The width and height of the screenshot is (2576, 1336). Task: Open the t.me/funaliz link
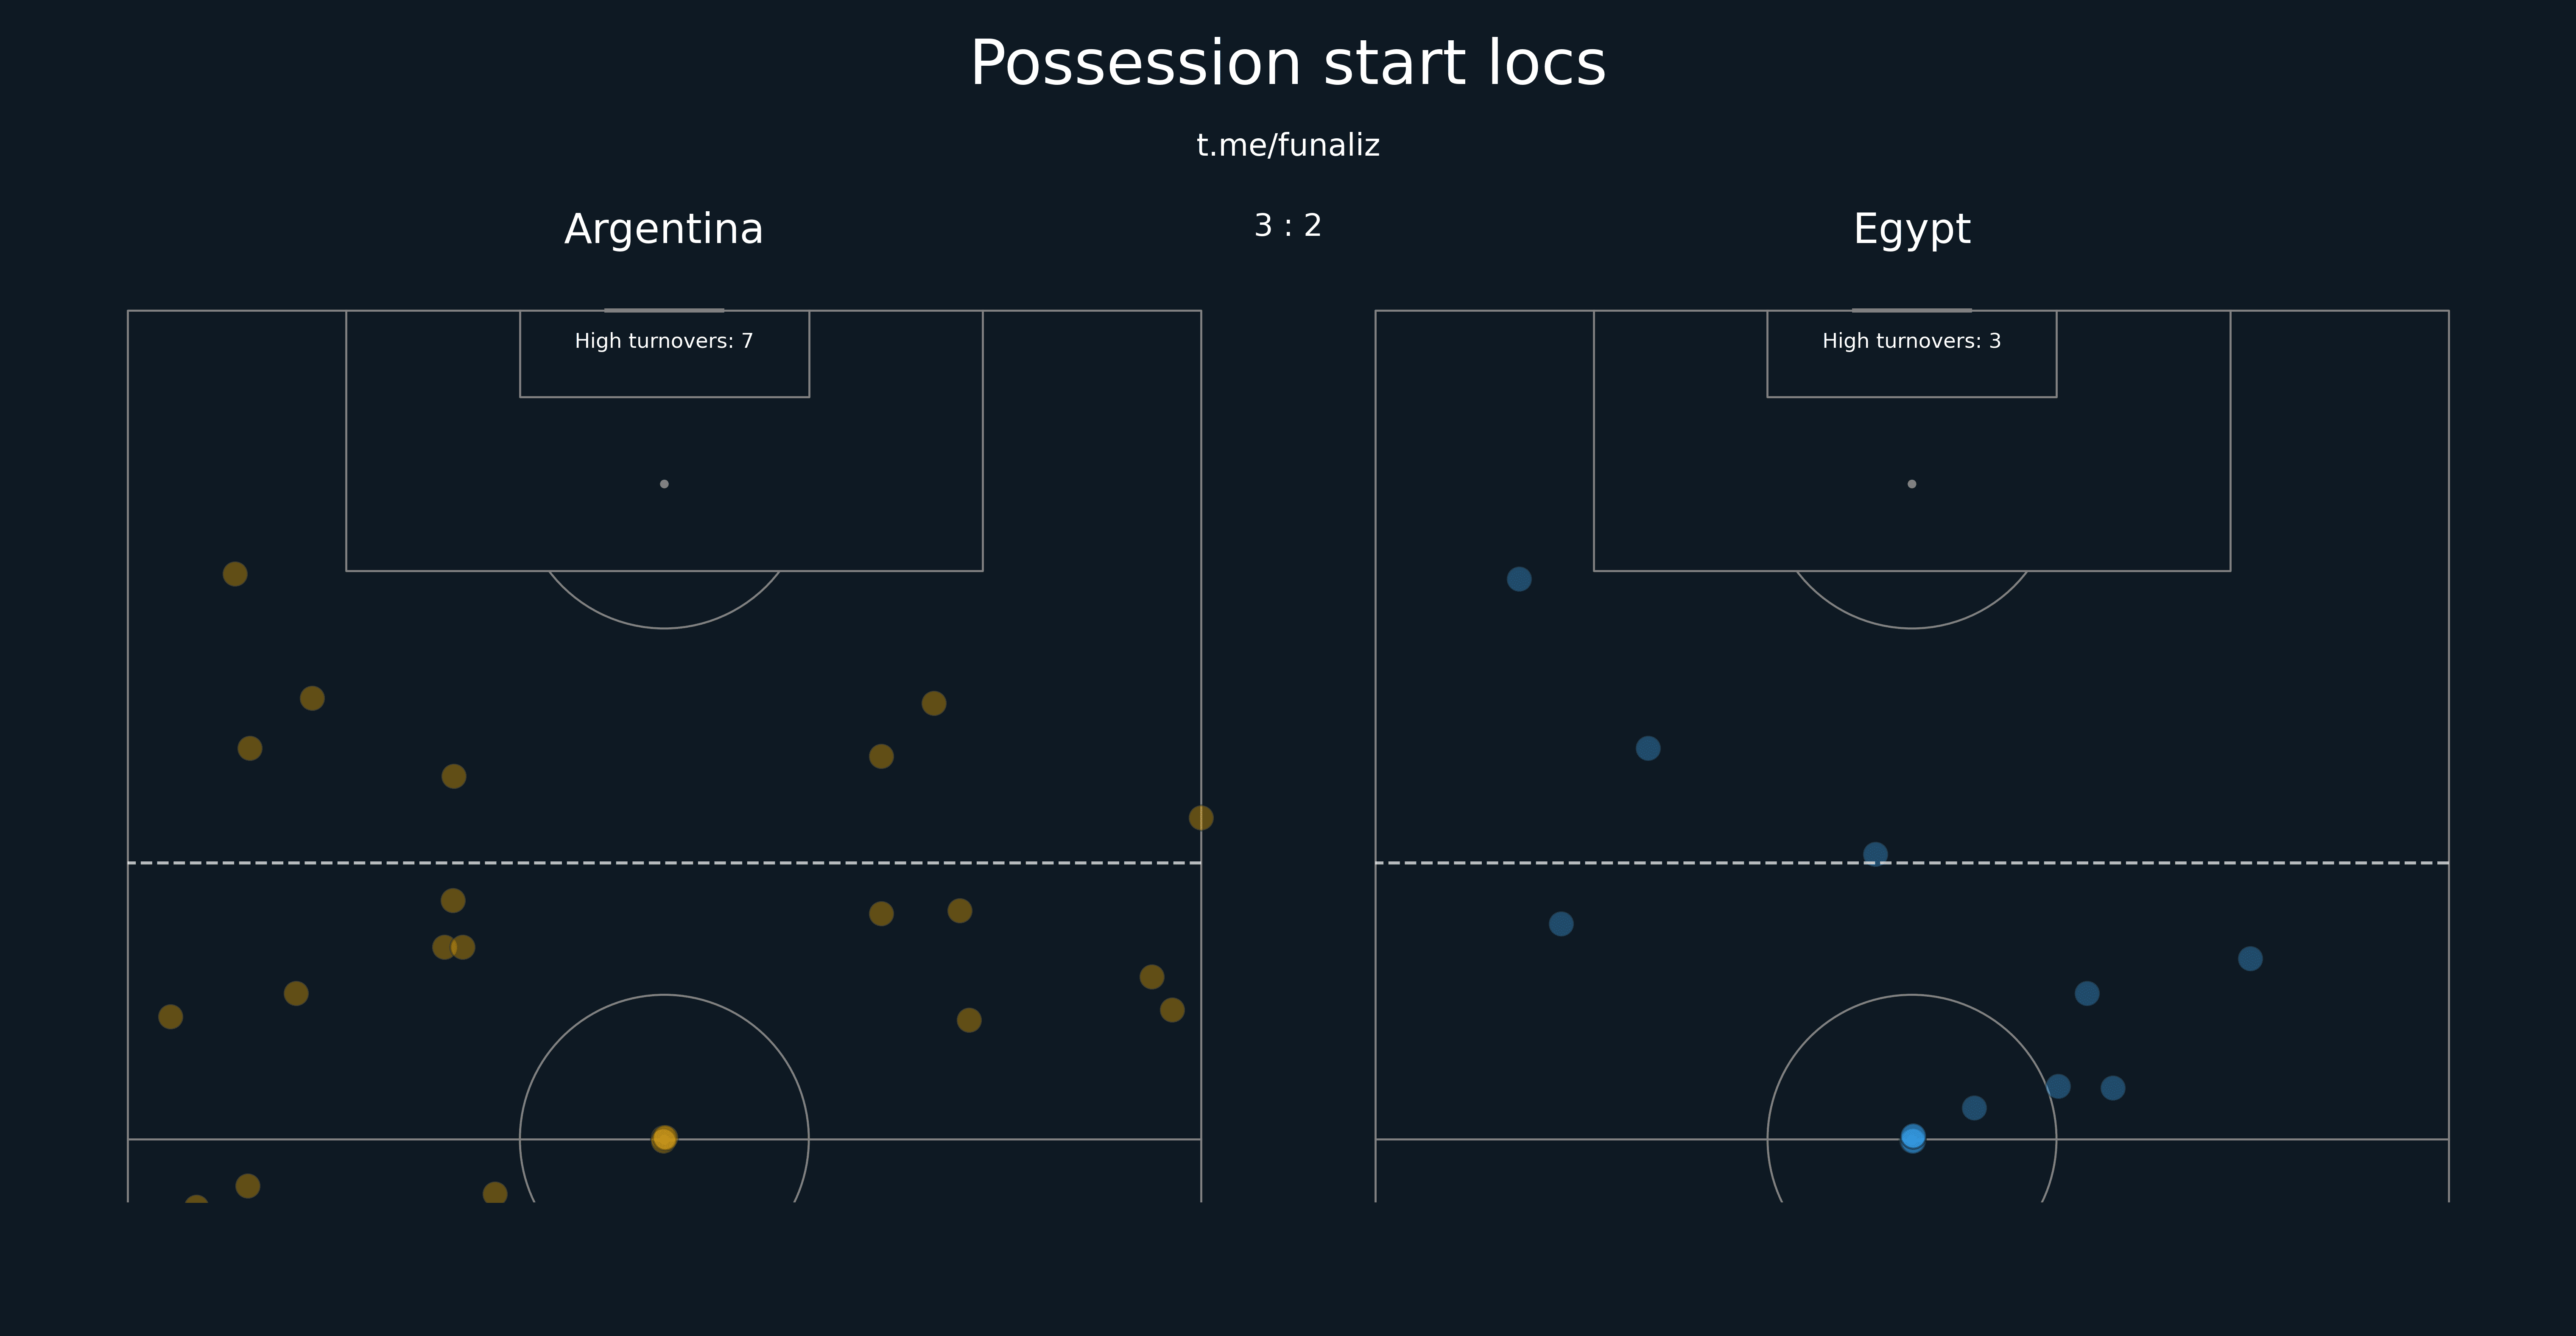[1288, 145]
